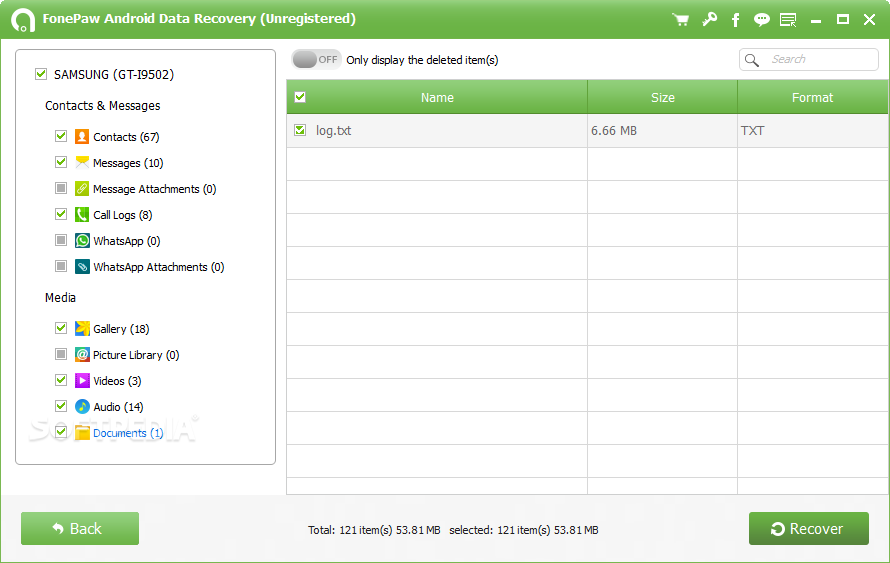Select the WhatsApp (0) category
The image size is (890, 563).
[x=127, y=241]
